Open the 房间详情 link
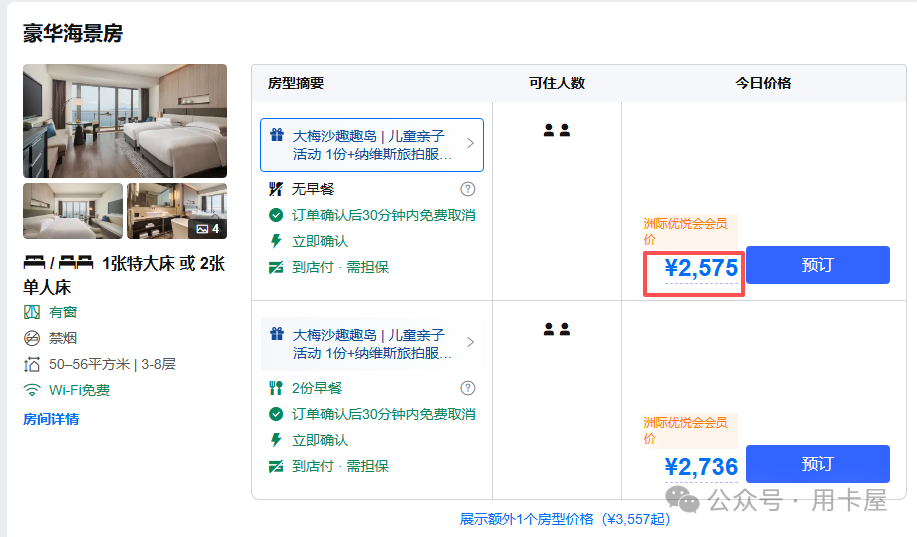This screenshot has height=537, width=917. pyautogui.click(x=51, y=419)
